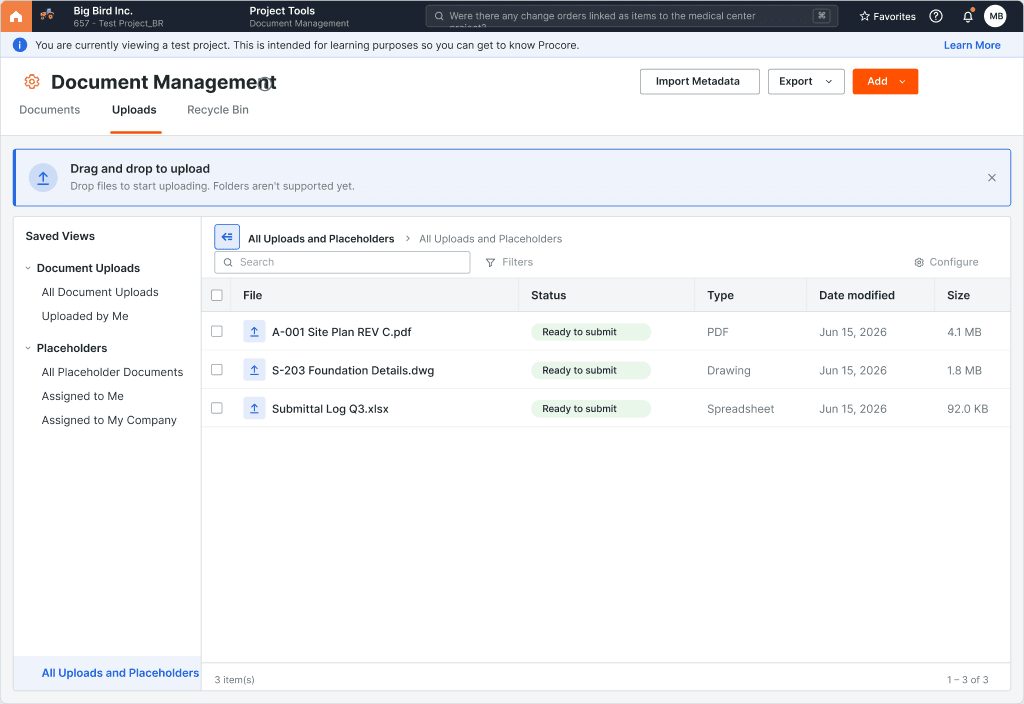This screenshot has height=704, width=1024.
Task: Collapse the saved views sidebar
Action: pyautogui.click(x=227, y=237)
